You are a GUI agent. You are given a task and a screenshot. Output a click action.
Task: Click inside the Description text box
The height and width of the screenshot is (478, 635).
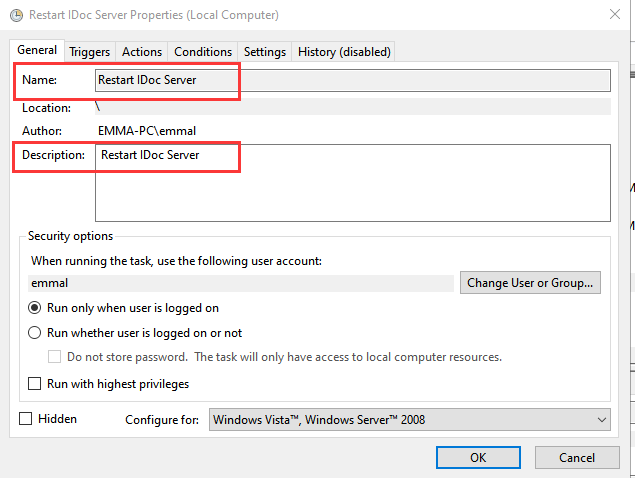pyautogui.click(x=352, y=182)
